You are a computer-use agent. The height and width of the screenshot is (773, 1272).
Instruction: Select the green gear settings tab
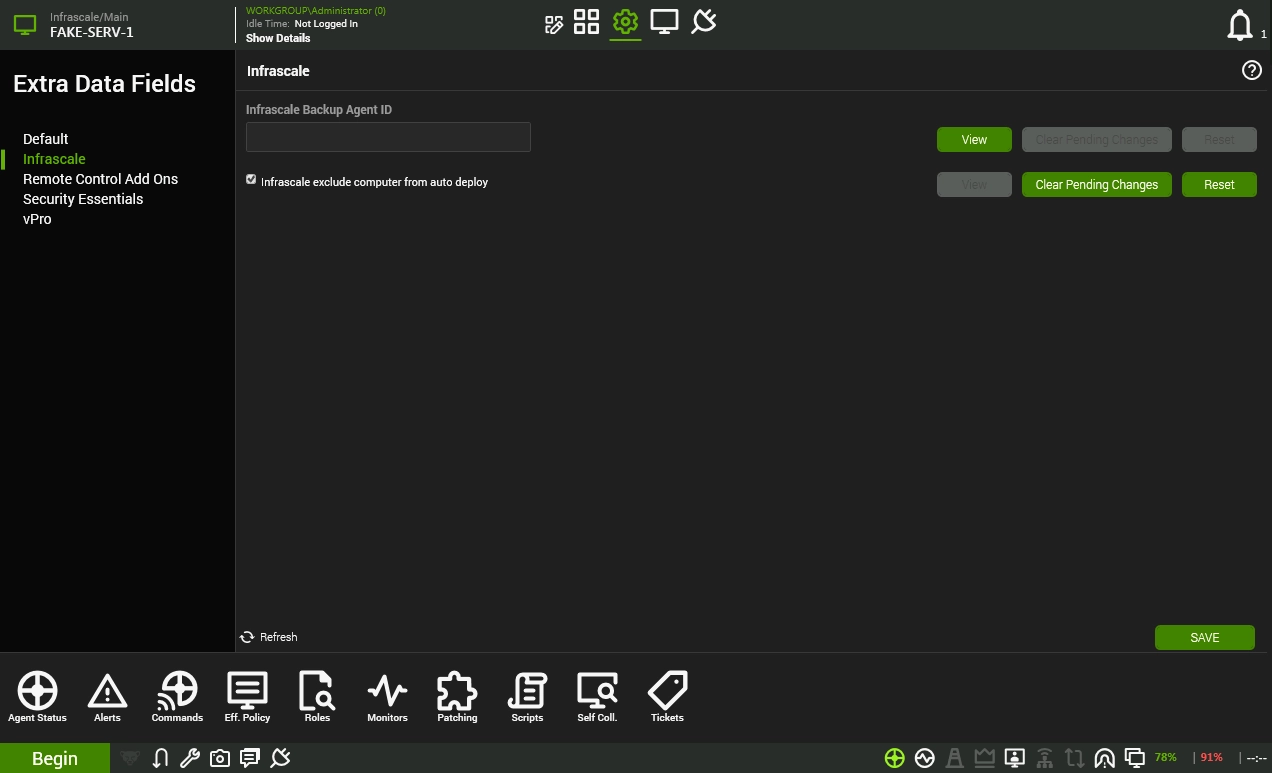[x=625, y=22]
